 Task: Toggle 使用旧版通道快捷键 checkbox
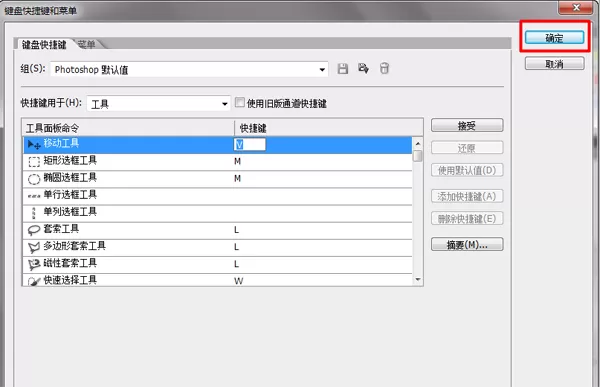[x=240, y=102]
